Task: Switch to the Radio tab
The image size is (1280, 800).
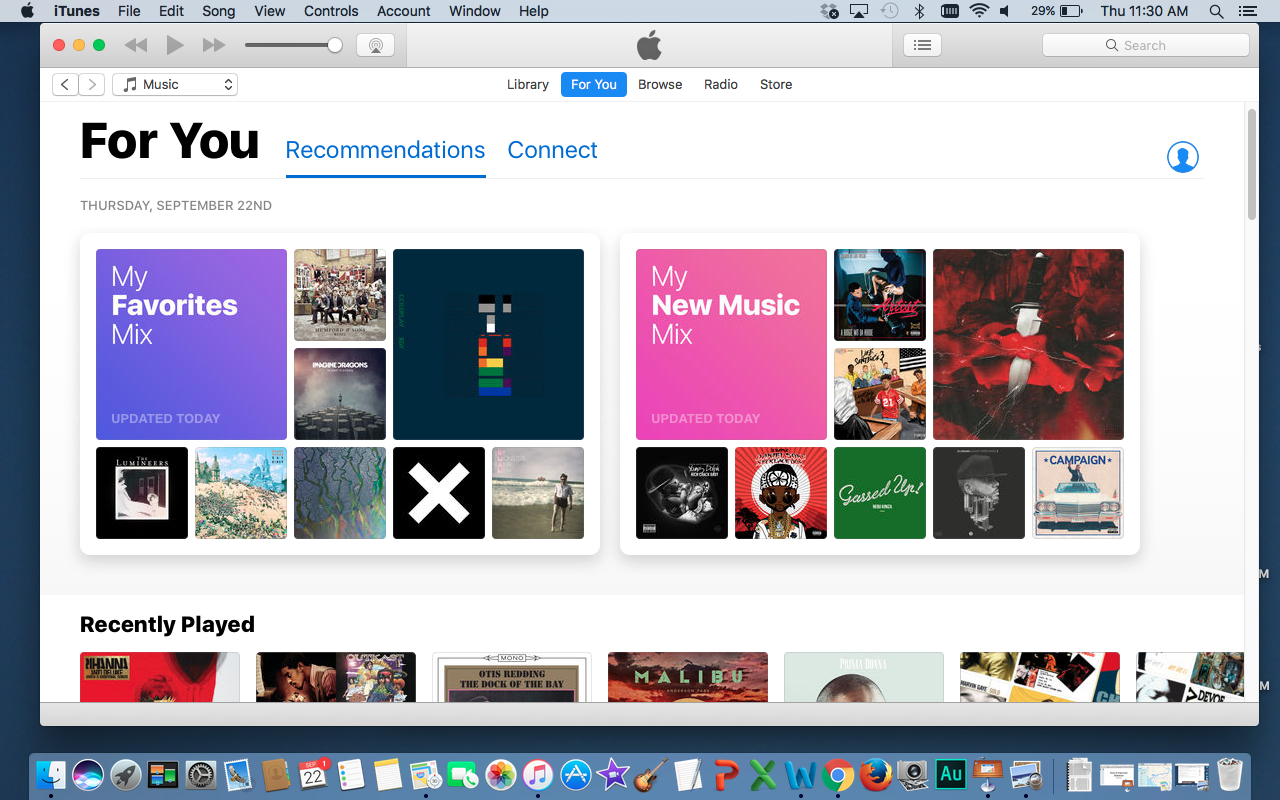Action: click(x=720, y=85)
